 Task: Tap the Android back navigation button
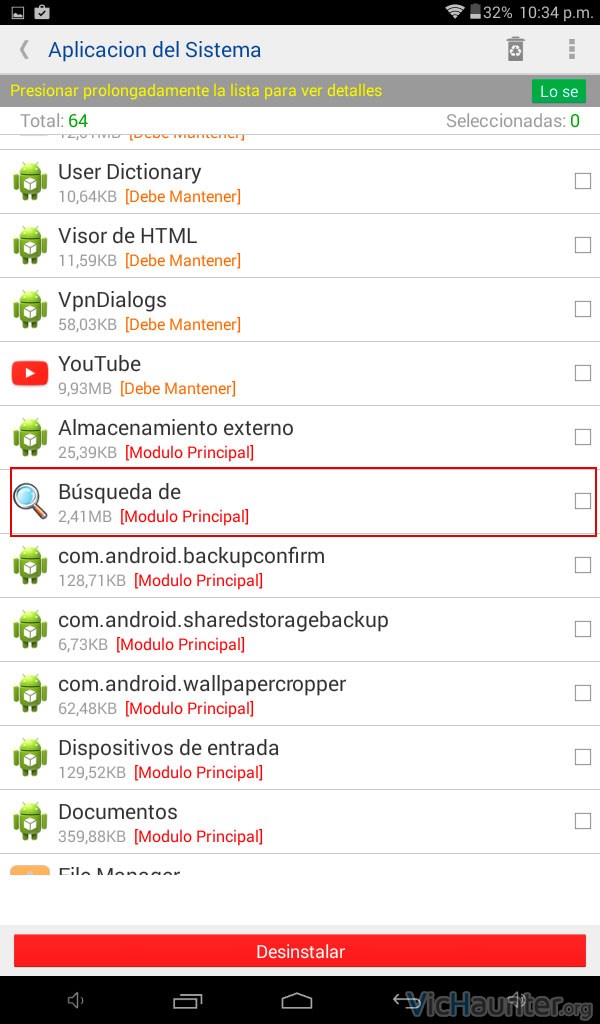pos(406,1000)
